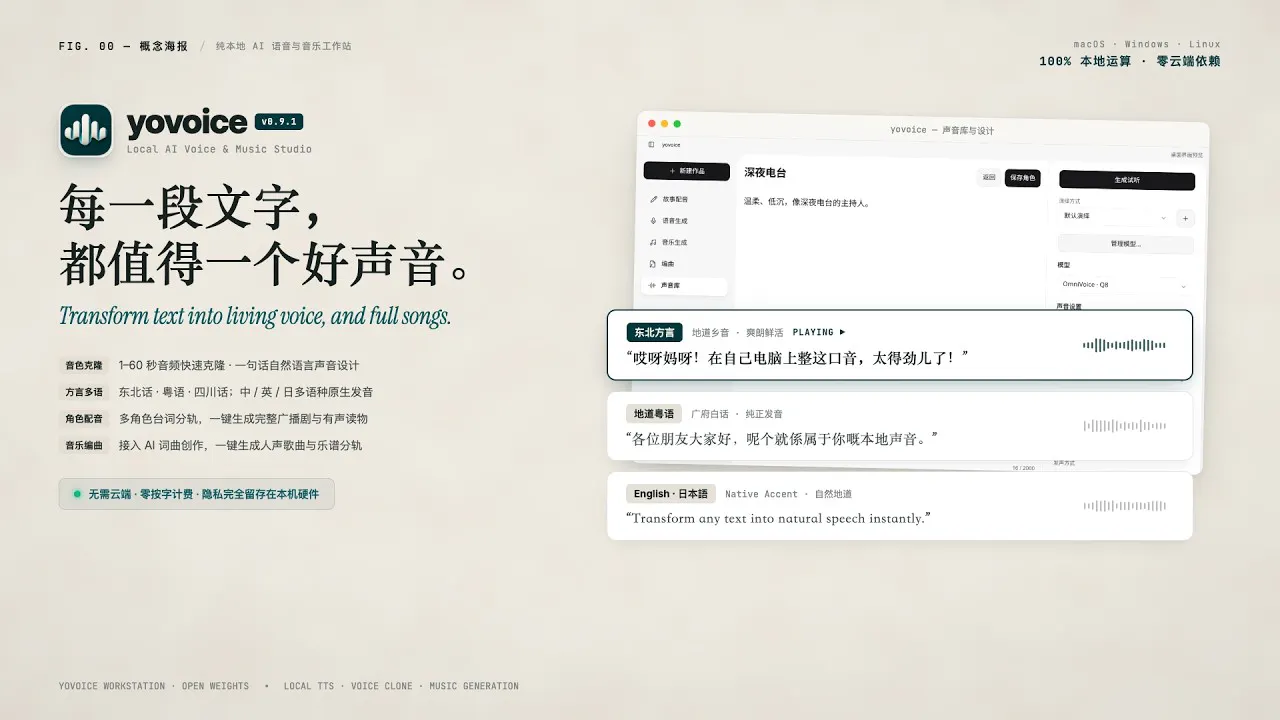Image resolution: width=1280 pixels, height=720 pixels.
Task: Click the 保存角色 button
Action: click(1023, 178)
